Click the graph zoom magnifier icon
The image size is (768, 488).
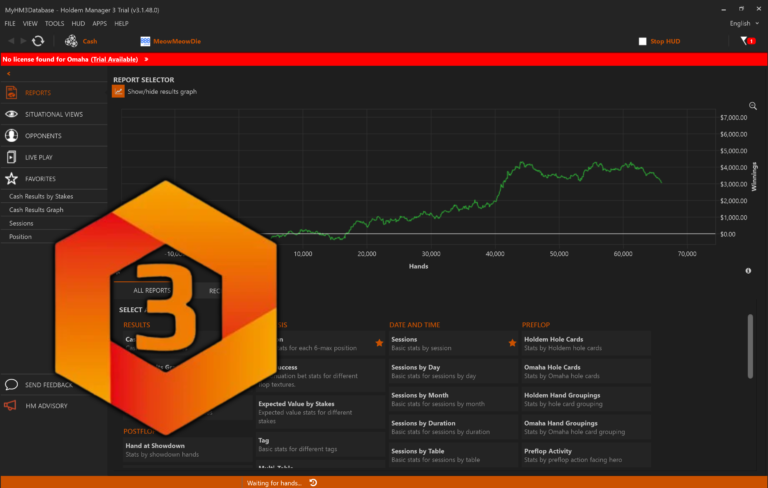pyautogui.click(x=753, y=106)
